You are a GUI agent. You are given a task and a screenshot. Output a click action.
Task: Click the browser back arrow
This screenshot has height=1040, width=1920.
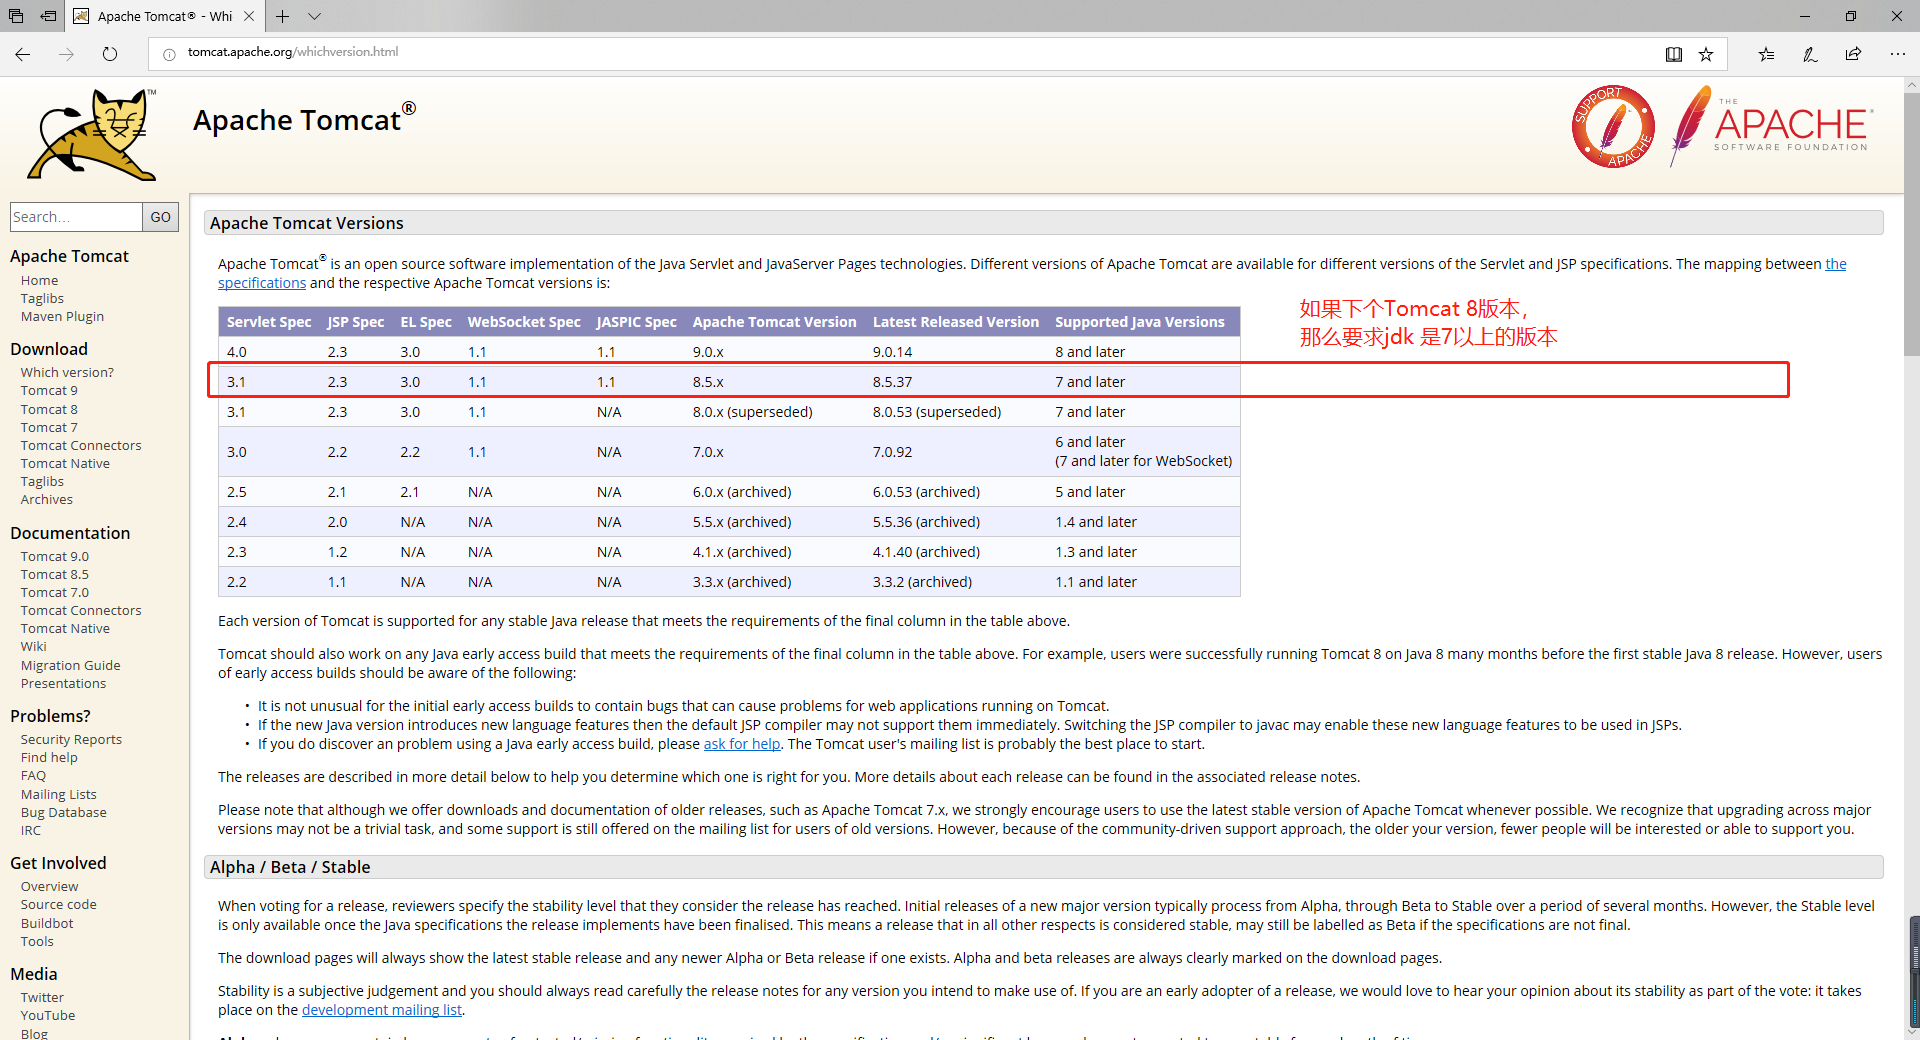coord(23,54)
